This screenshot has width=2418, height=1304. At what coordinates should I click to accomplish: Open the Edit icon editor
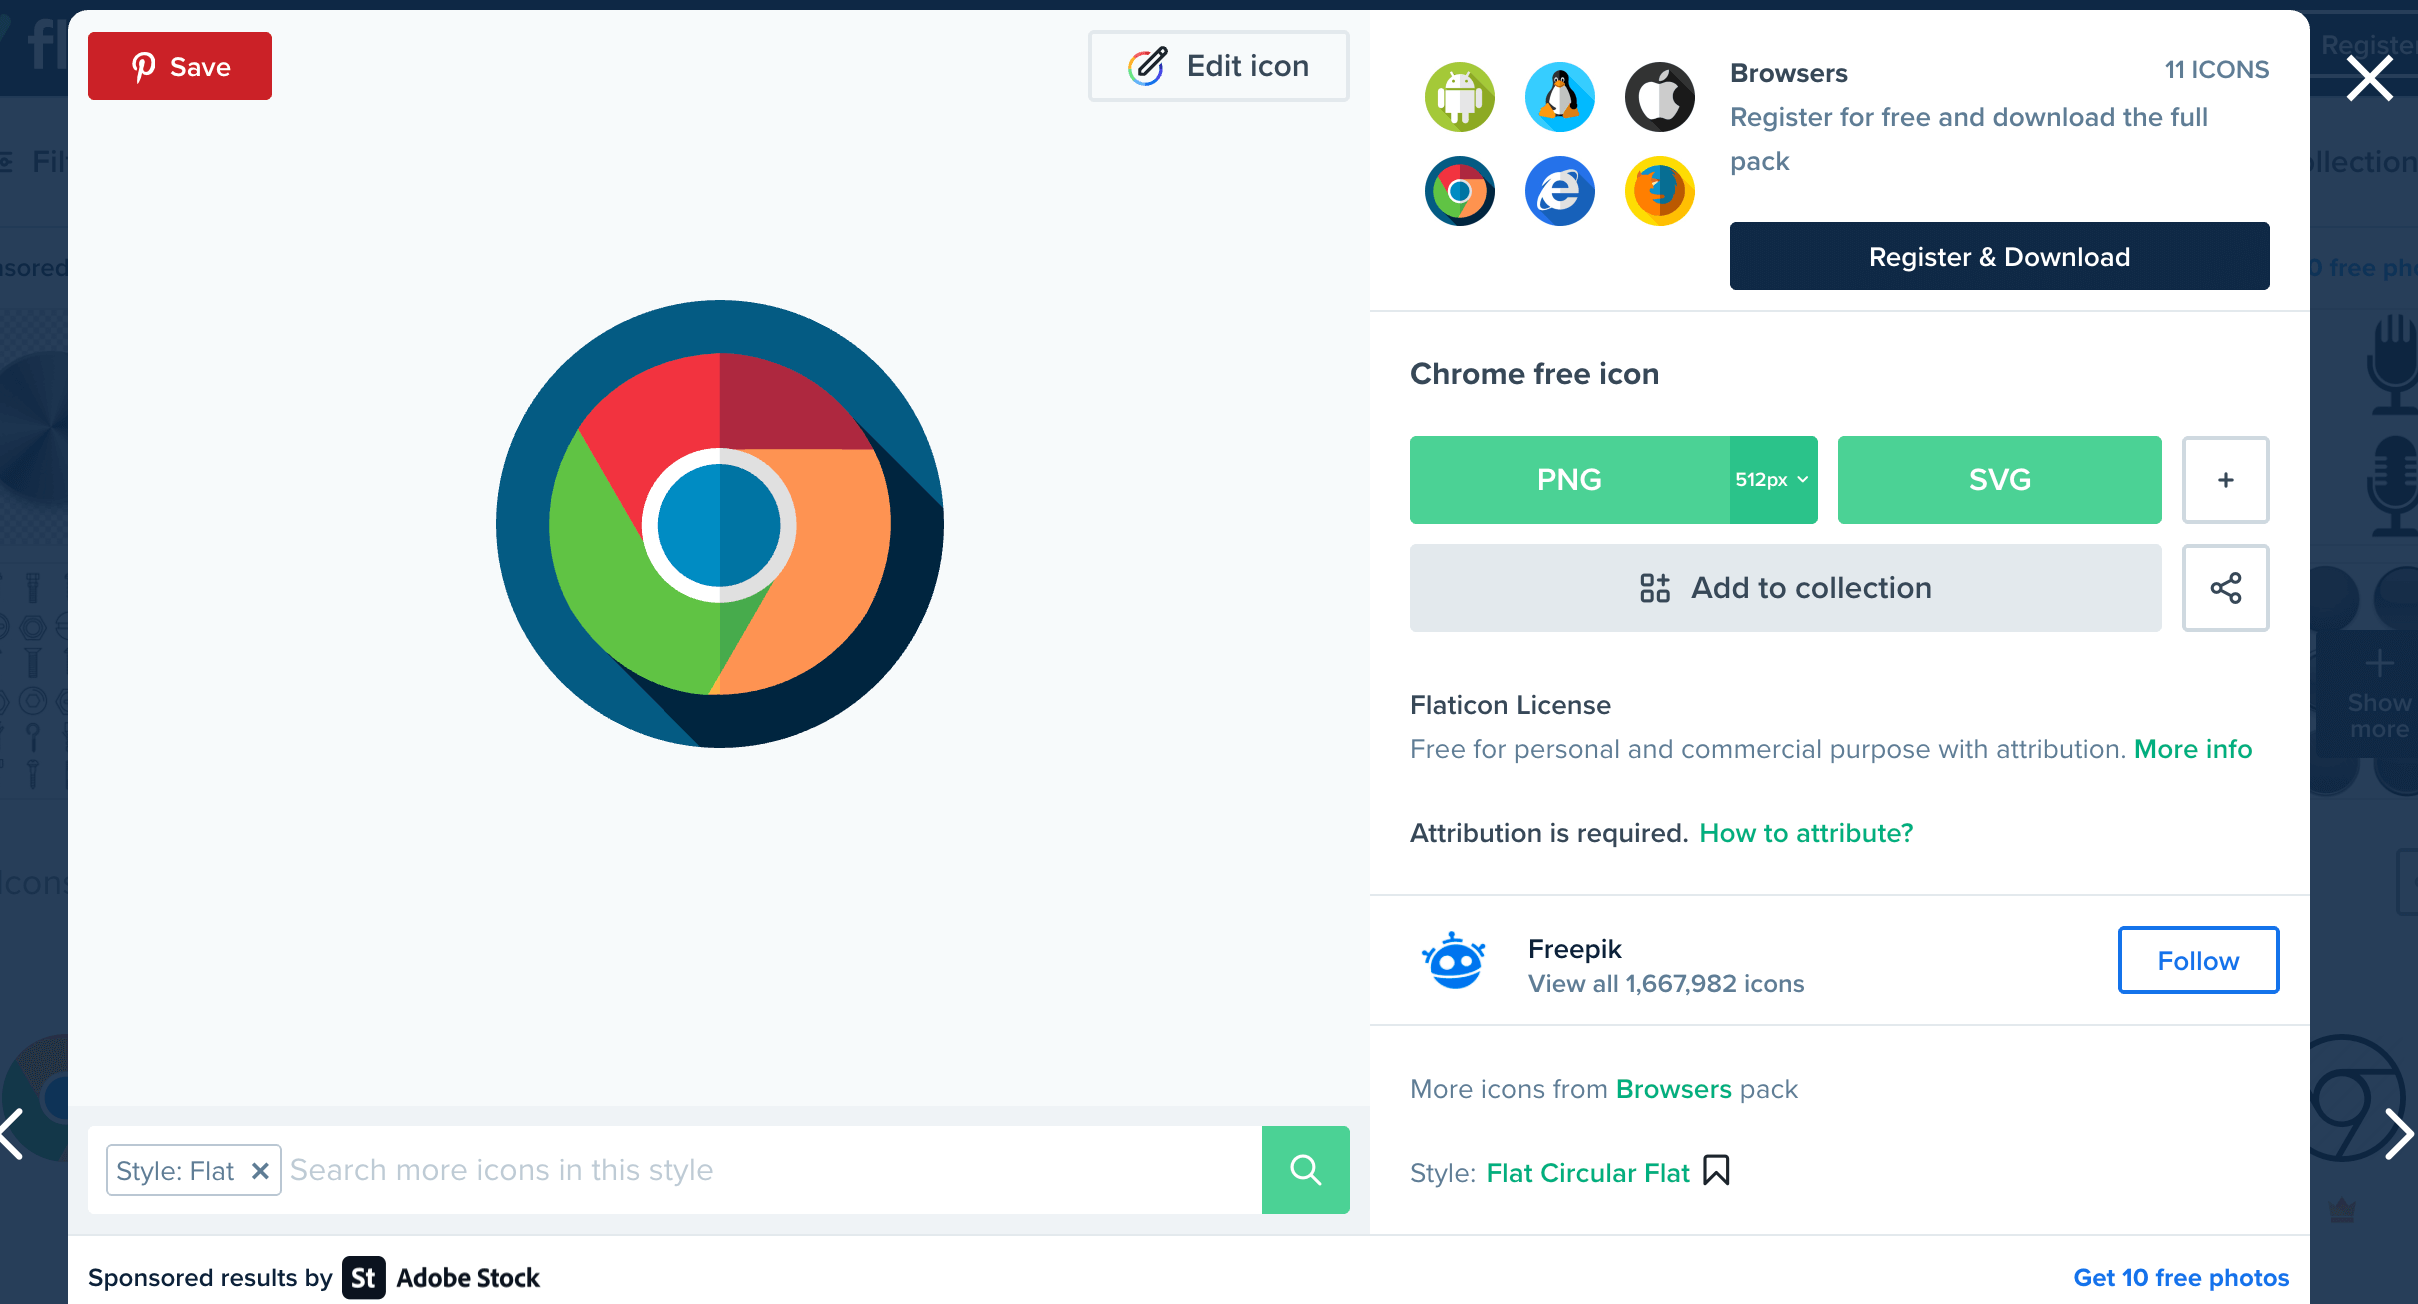pos(1218,66)
